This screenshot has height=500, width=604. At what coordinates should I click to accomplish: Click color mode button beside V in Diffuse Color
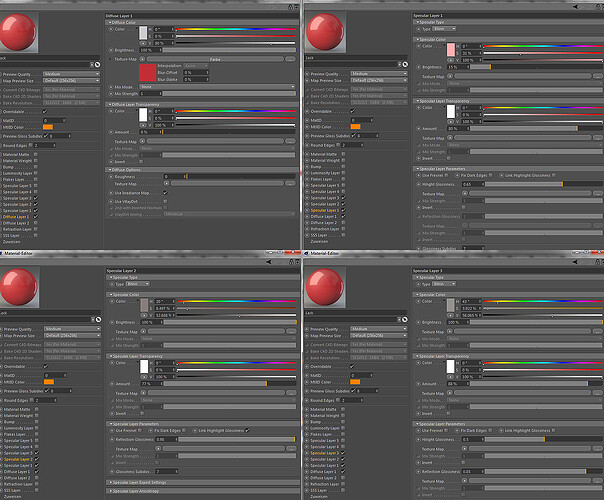click(143, 43)
